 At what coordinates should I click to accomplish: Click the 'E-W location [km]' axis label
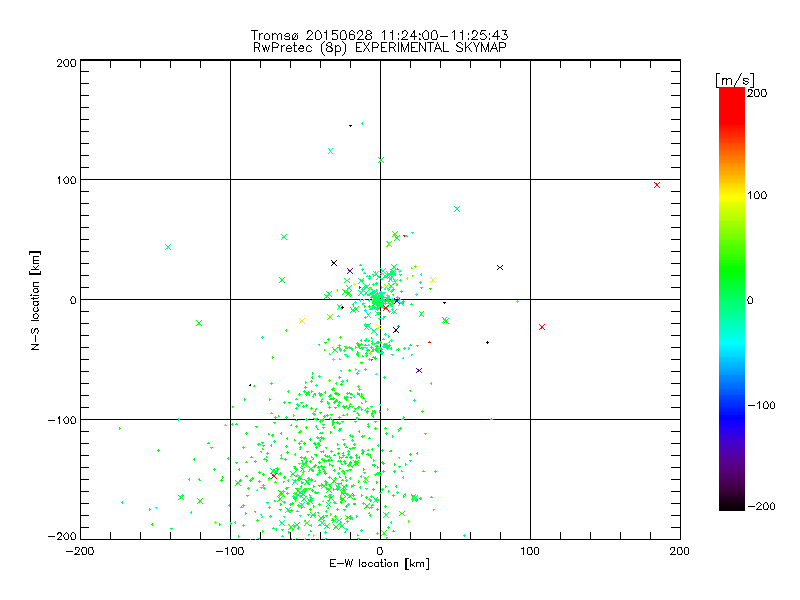[x=380, y=564]
